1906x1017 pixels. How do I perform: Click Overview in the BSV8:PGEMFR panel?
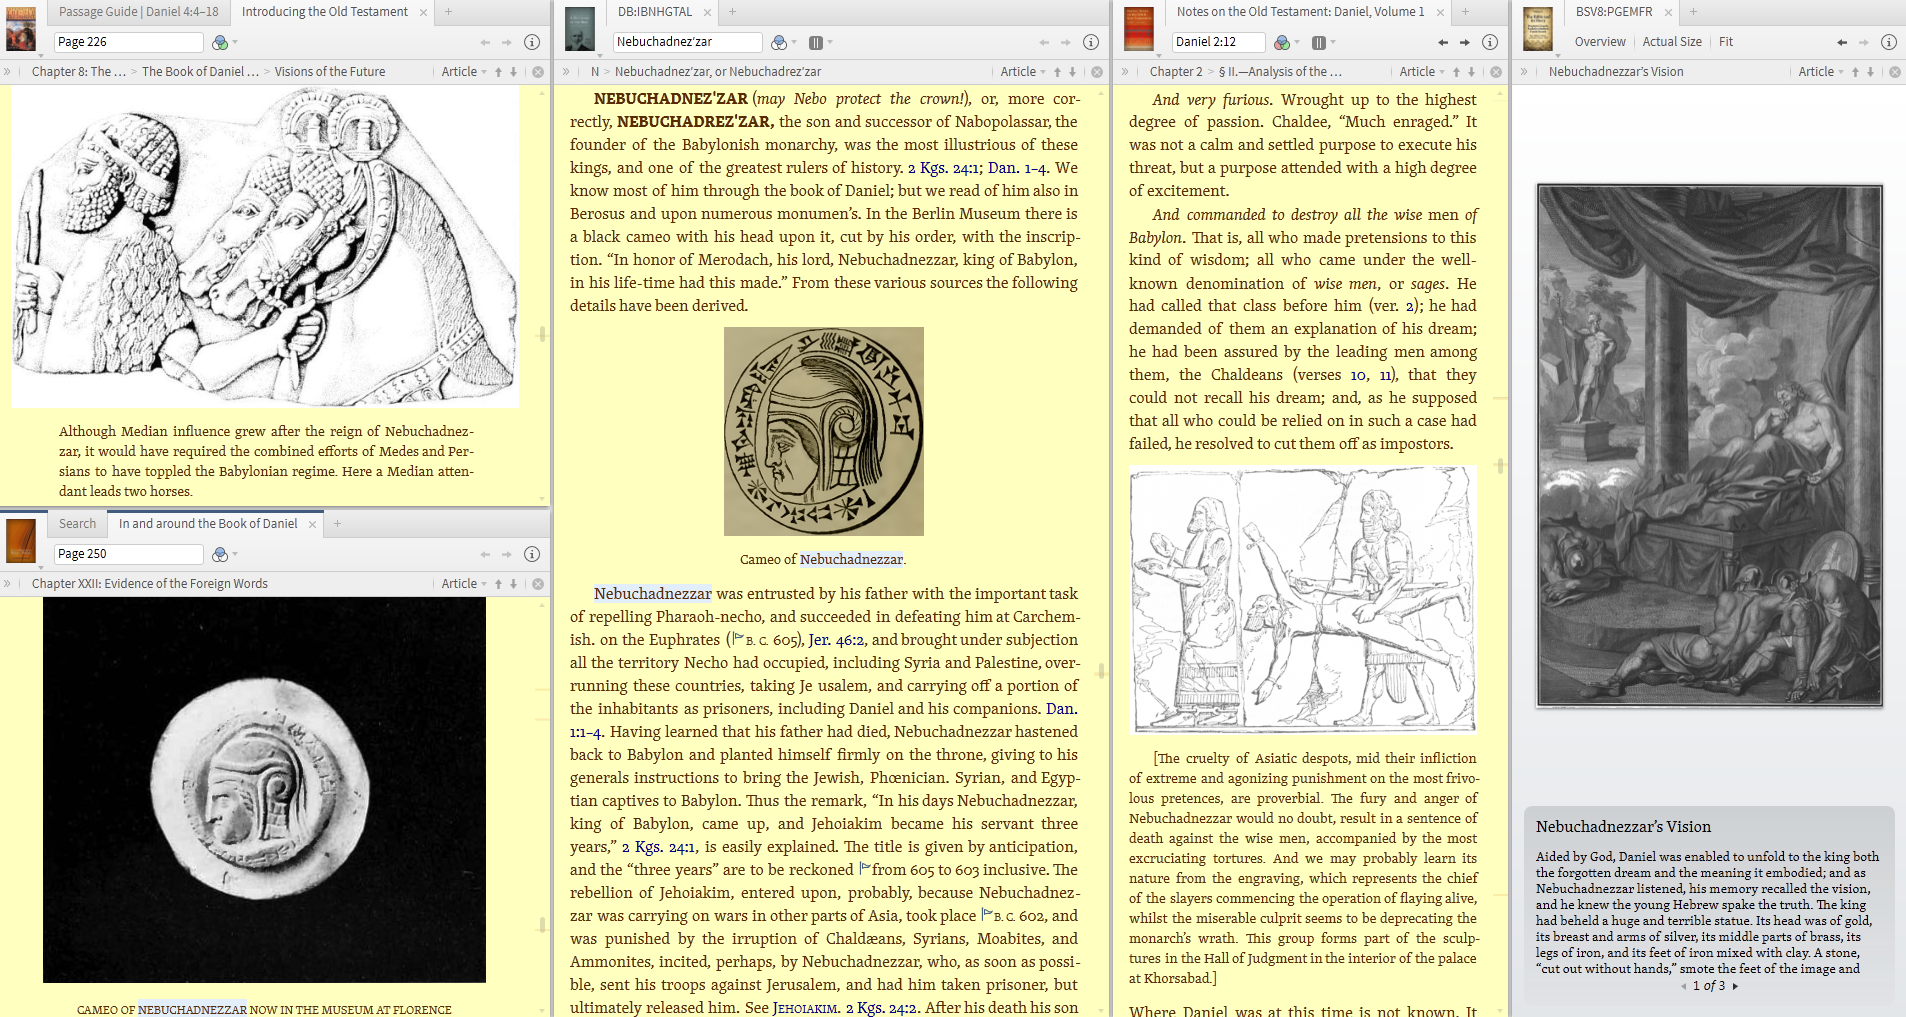(1600, 42)
